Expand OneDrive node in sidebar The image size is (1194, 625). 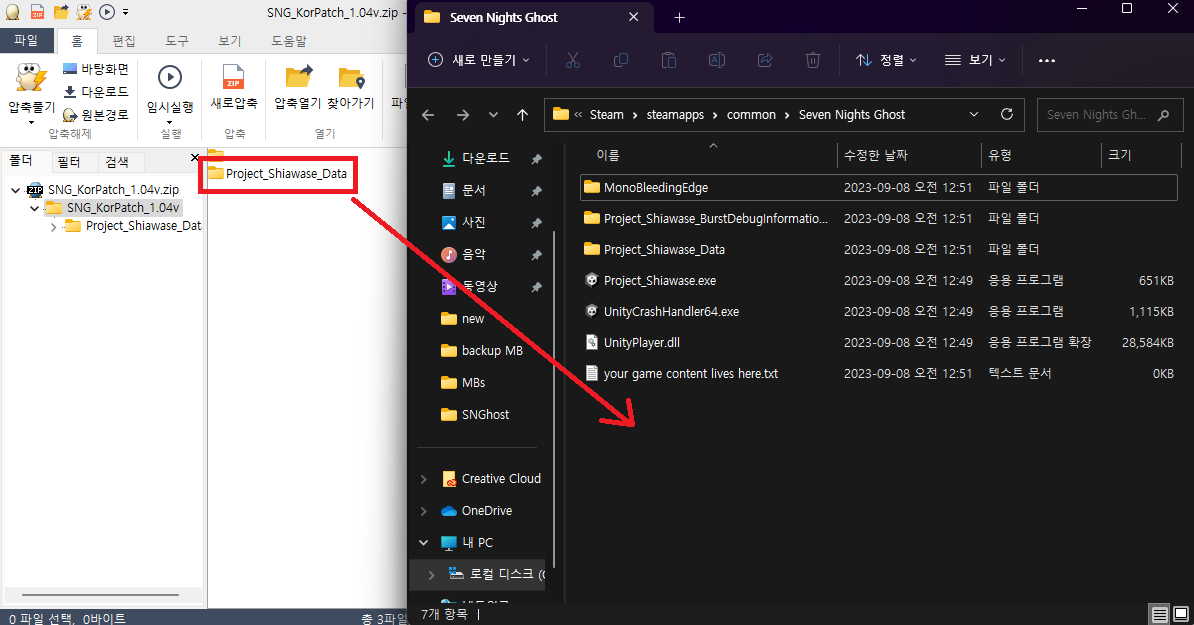click(423, 511)
